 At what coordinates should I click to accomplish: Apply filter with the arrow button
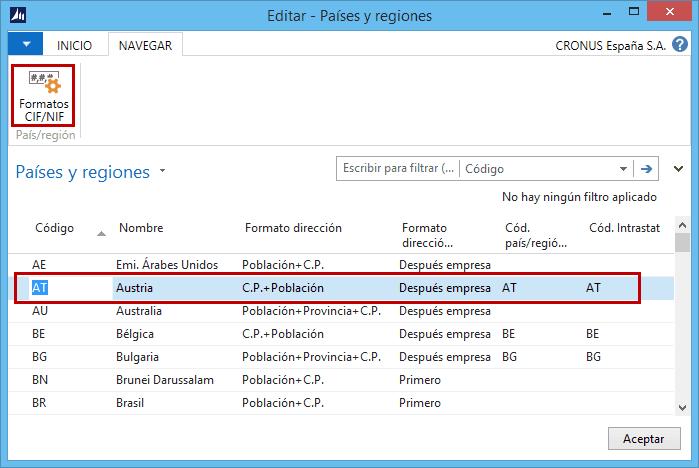pos(646,169)
